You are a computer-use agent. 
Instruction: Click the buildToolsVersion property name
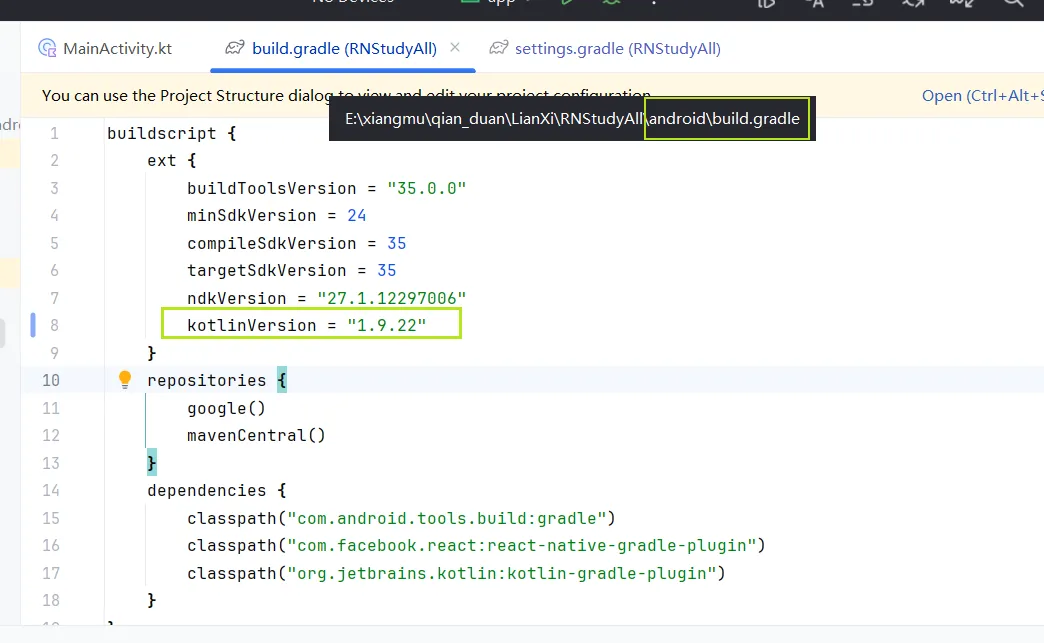(272, 188)
